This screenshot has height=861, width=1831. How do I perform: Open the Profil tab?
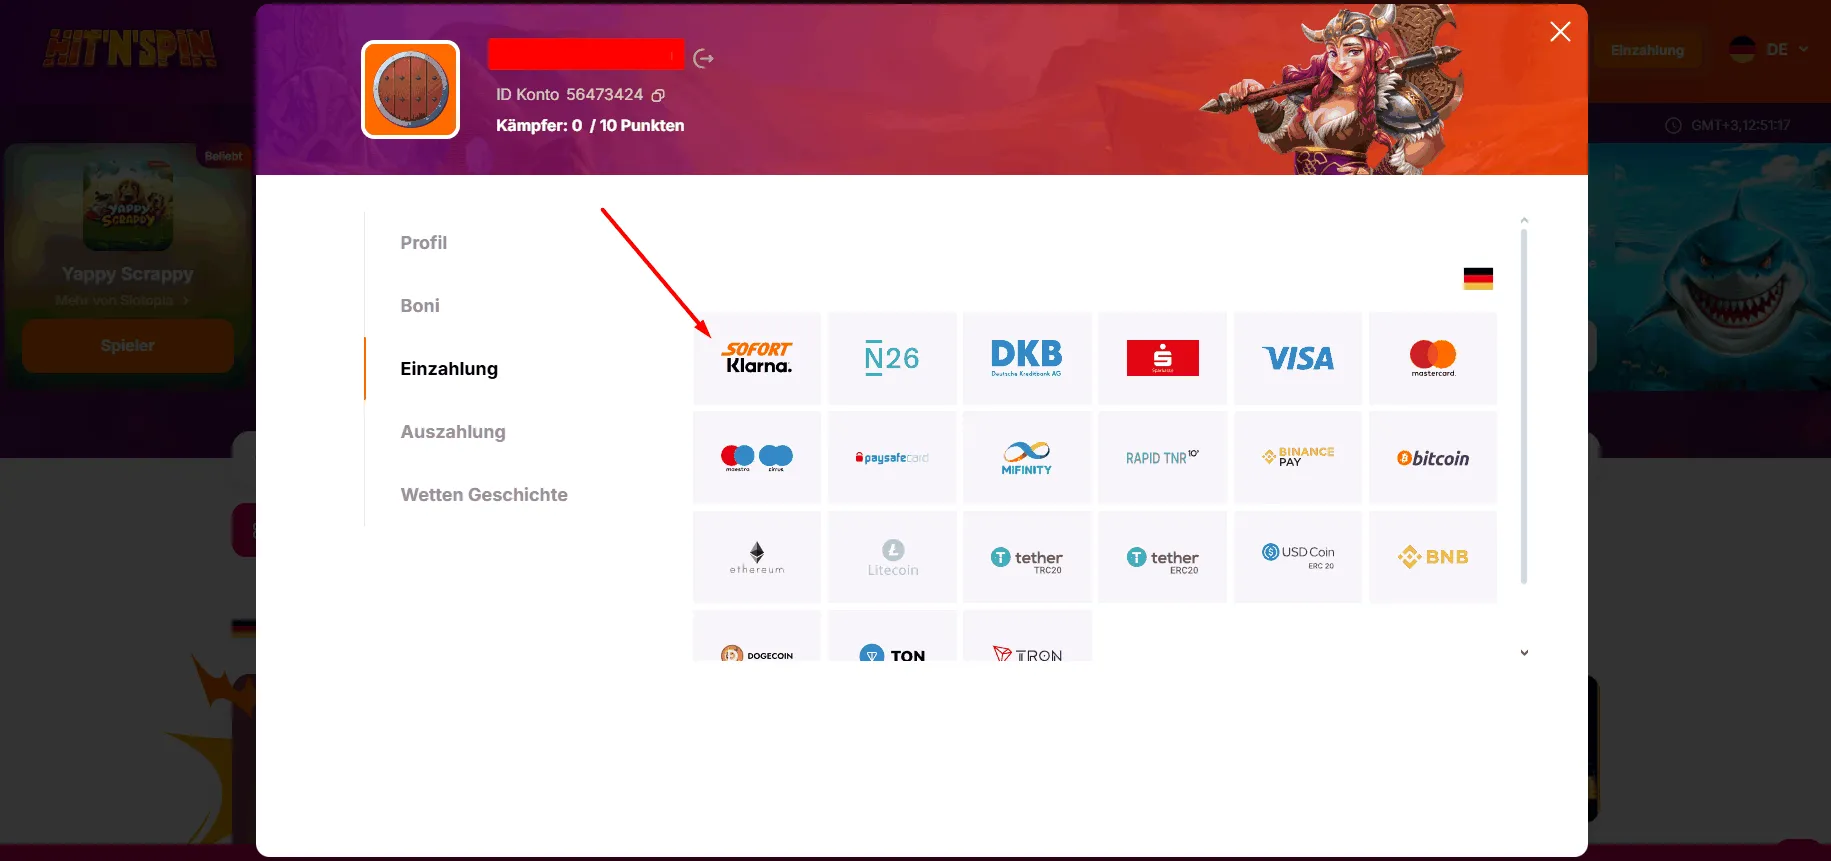[x=423, y=243]
